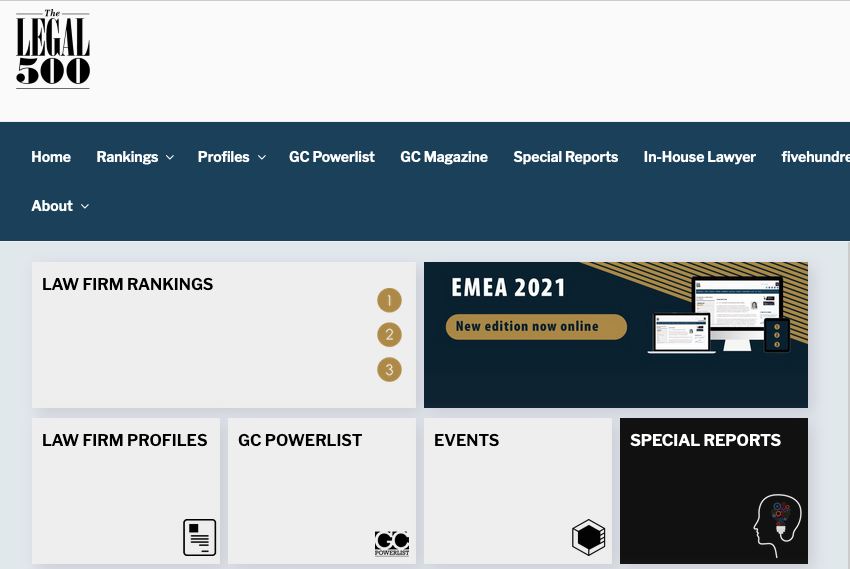Open GC Magazine navigation link
Screen dimensions: 850x569
444,157
